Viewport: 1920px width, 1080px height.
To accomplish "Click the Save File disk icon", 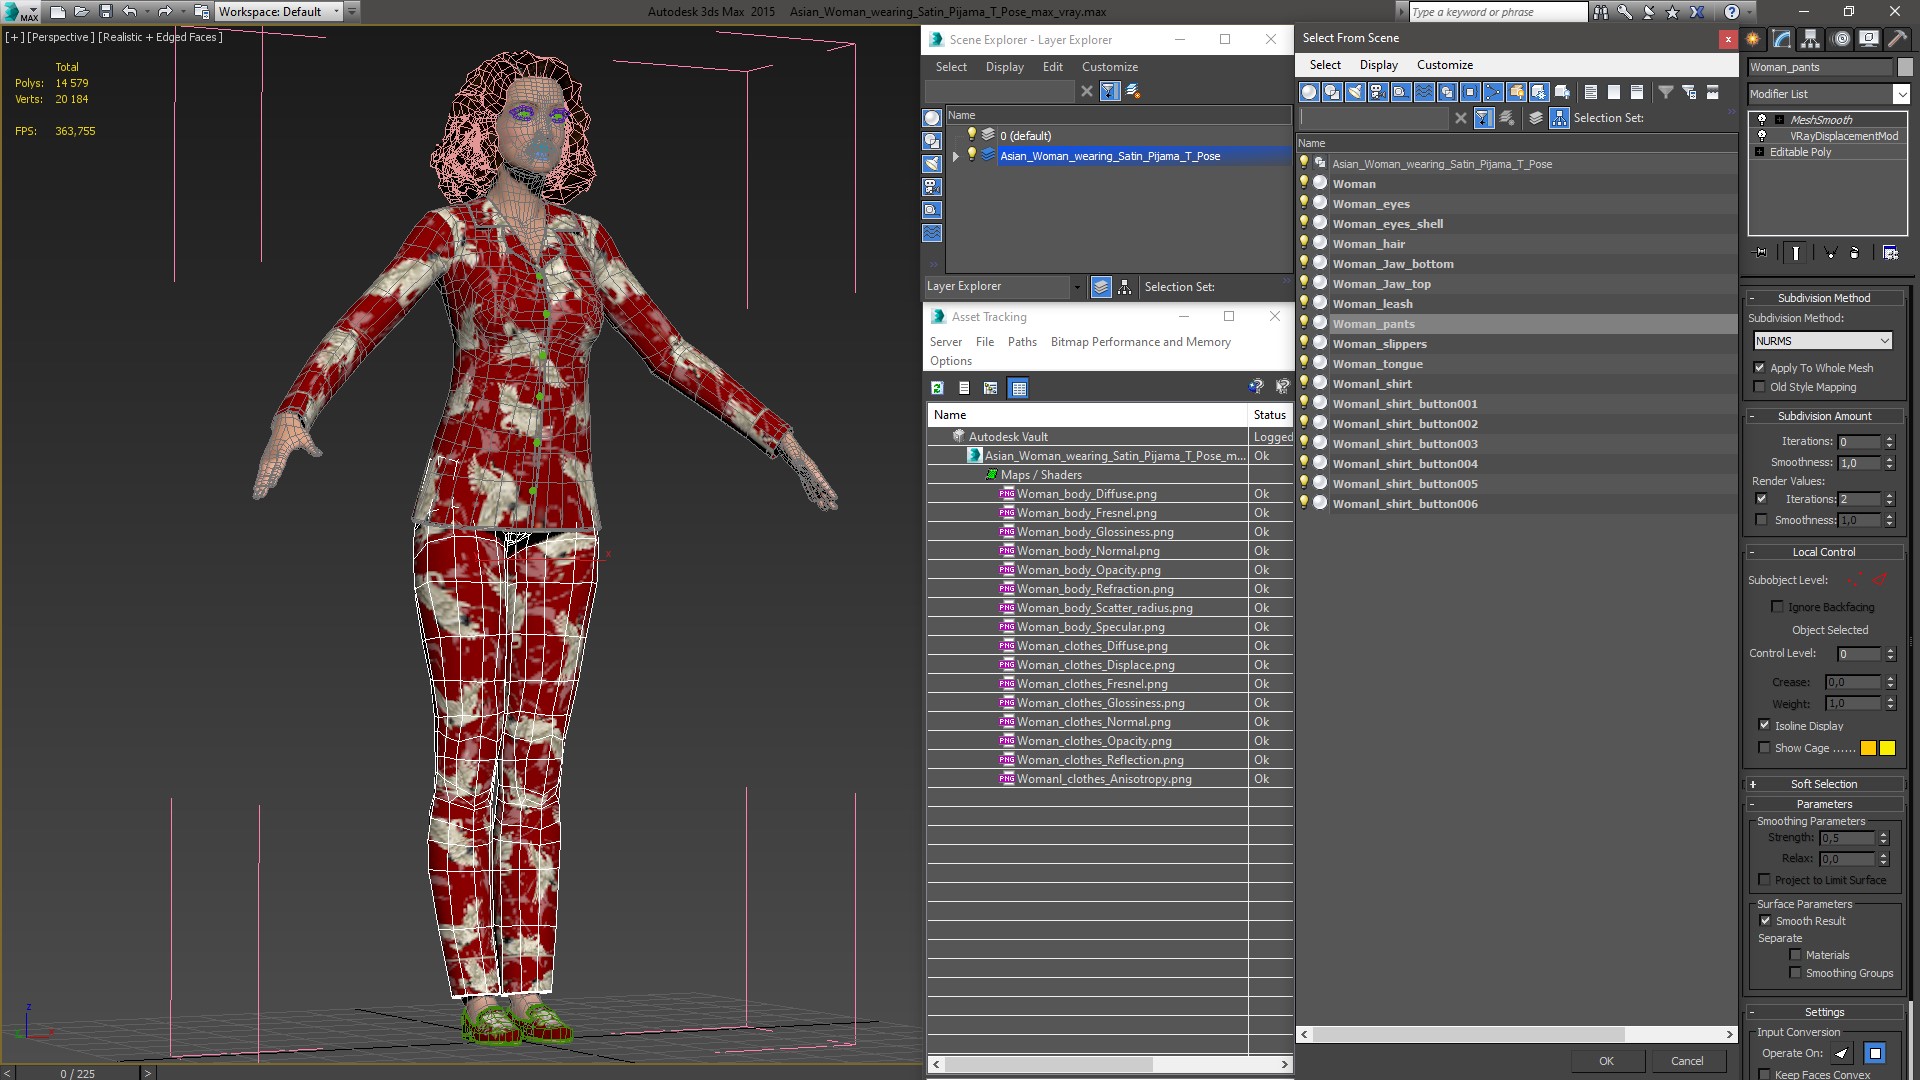I will (106, 12).
